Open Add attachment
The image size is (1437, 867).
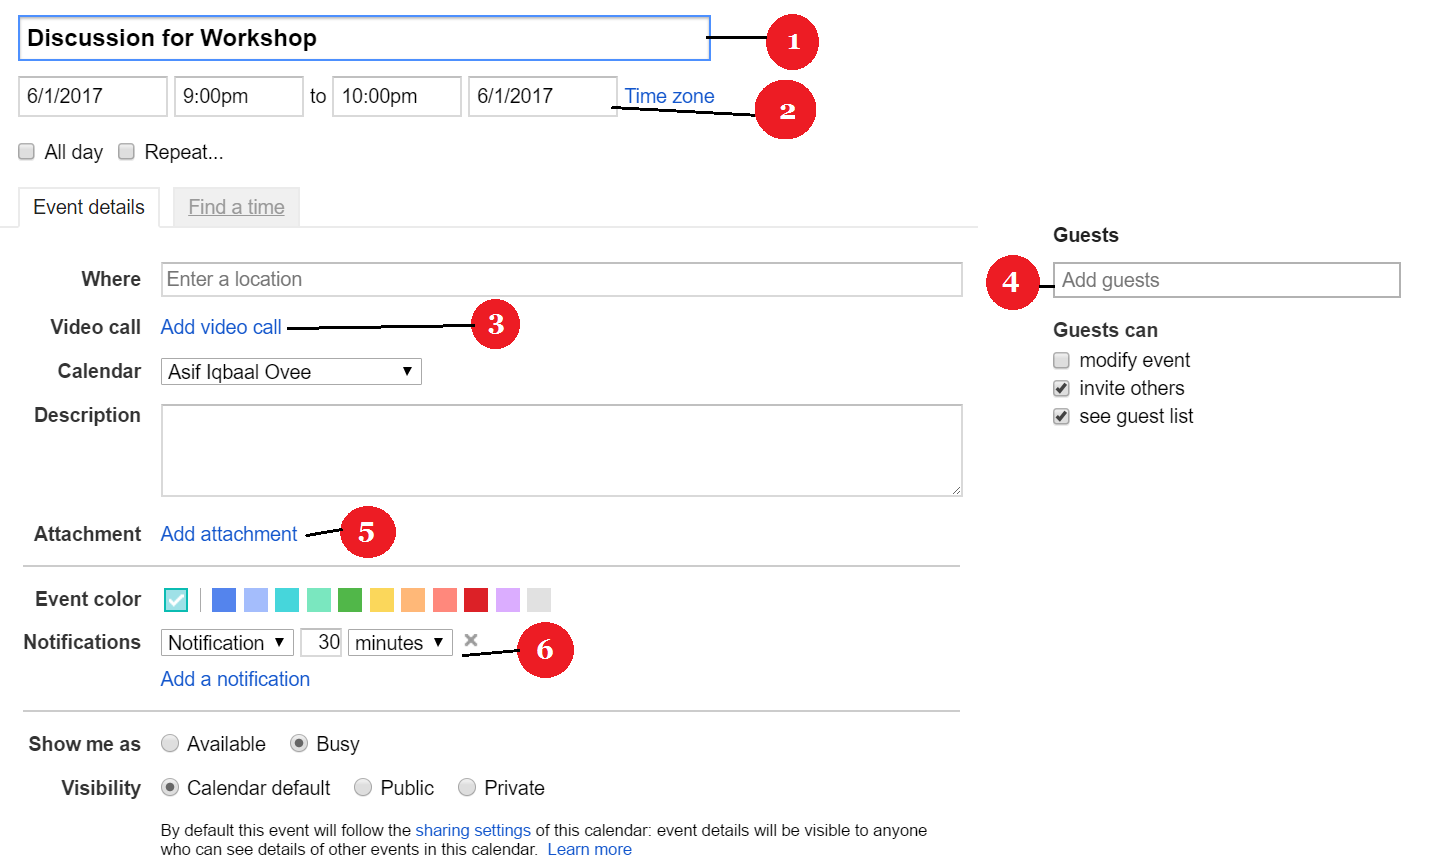(x=229, y=534)
